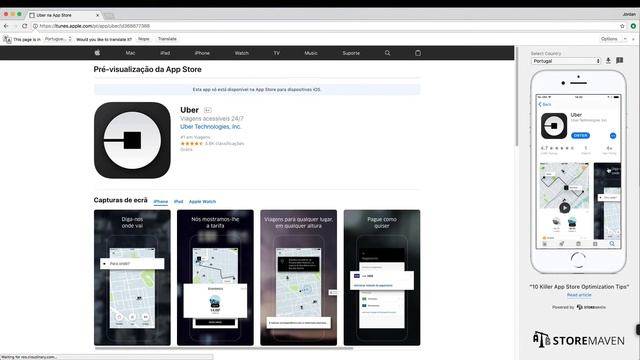Open the green extension icon in toolbar
This screenshot has width=640, height=360.
[633, 26]
